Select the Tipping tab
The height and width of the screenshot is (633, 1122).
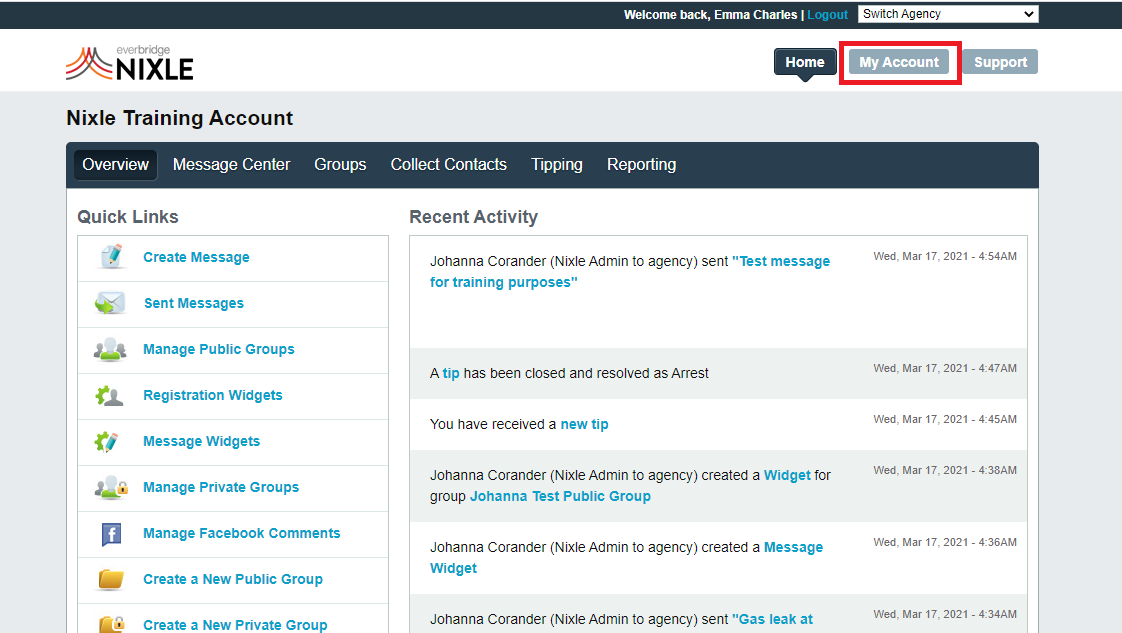556,165
